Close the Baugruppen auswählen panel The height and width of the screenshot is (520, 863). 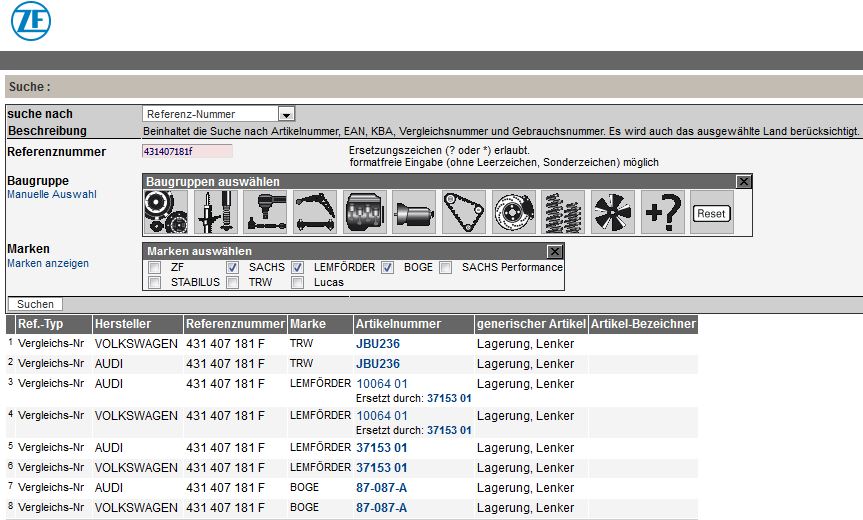[743, 182]
